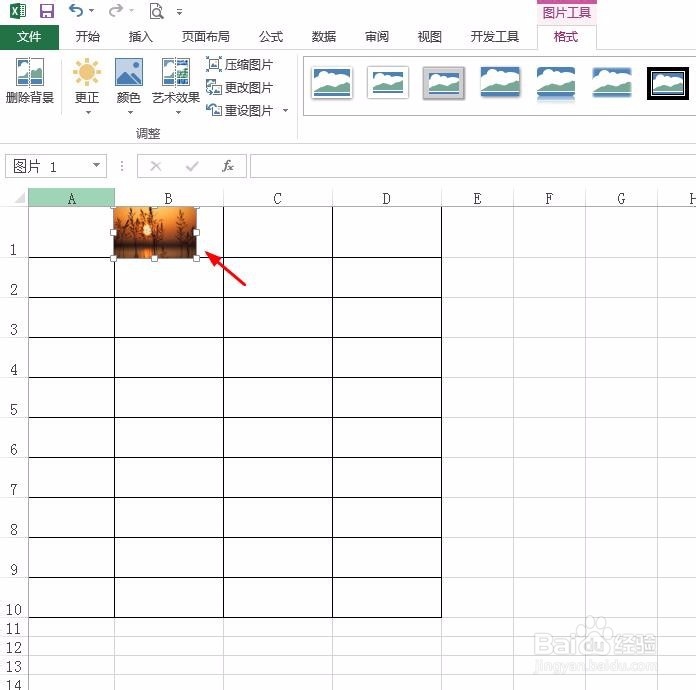696x690 pixels.
Task: Select column D header
Action: tap(387, 198)
